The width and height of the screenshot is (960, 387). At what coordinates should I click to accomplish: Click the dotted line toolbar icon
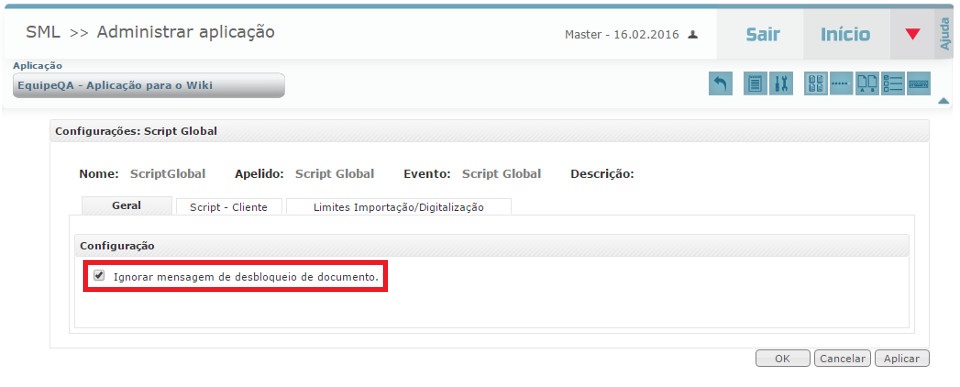(x=841, y=84)
